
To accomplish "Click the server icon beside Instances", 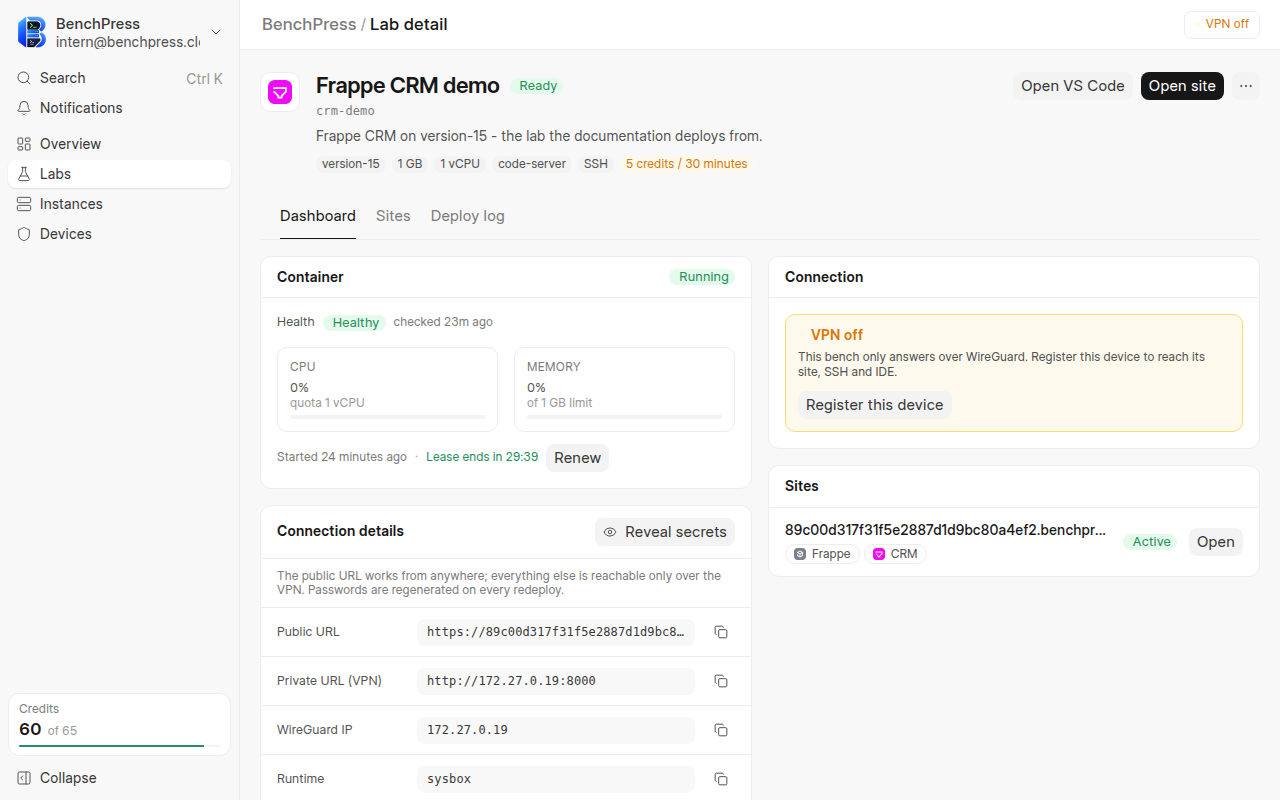I will [24, 204].
